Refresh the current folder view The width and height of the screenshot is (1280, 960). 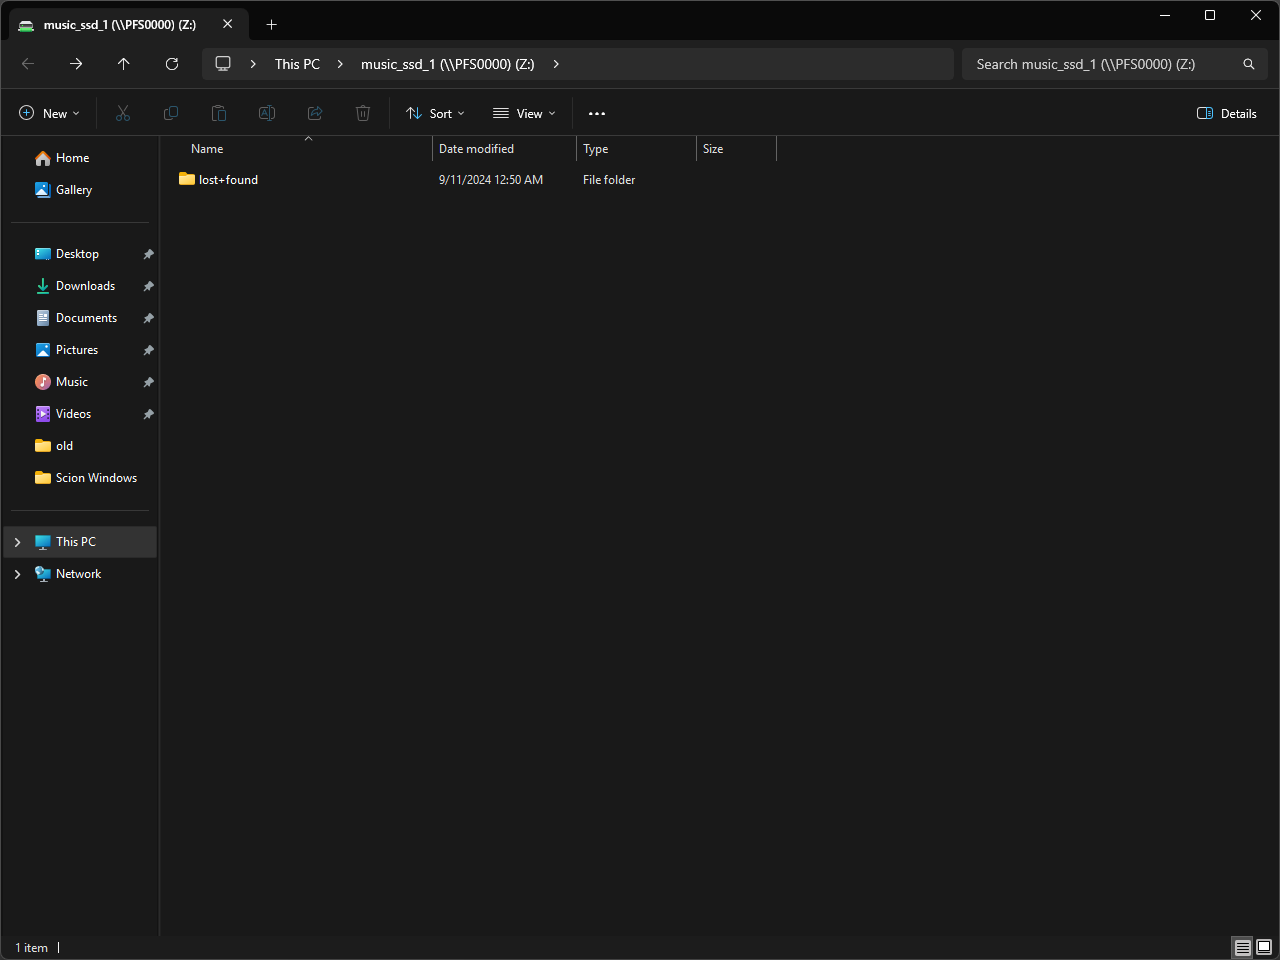tap(172, 64)
